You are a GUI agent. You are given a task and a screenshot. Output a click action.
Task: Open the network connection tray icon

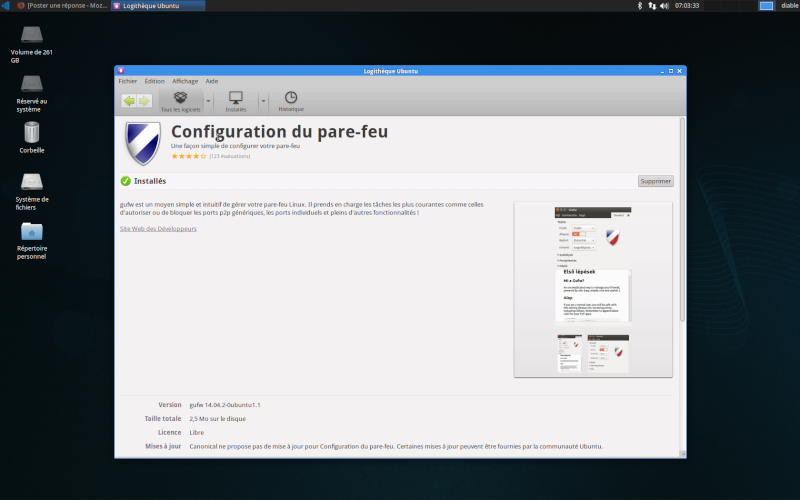(x=652, y=6)
